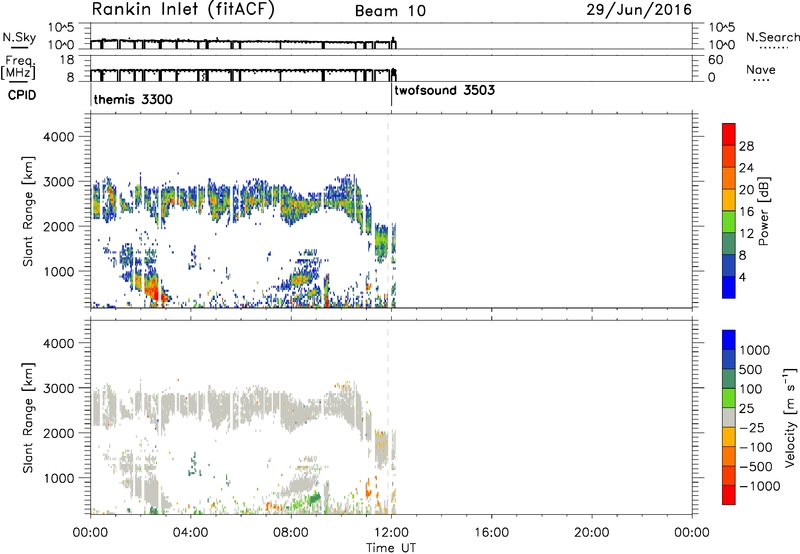Click the '04:00' time tick label
The height and width of the screenshot is (554, 800).
[x=190, y=533]
